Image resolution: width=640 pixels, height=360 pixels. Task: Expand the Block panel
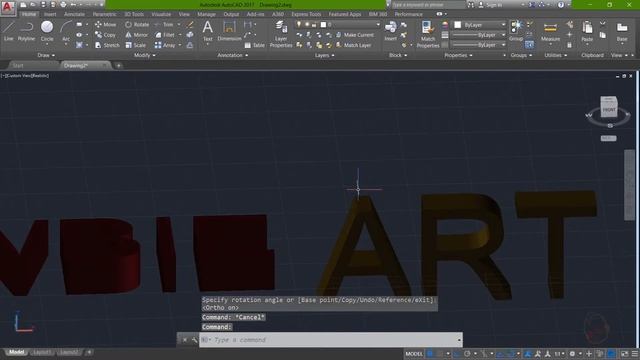pos(398,55)
